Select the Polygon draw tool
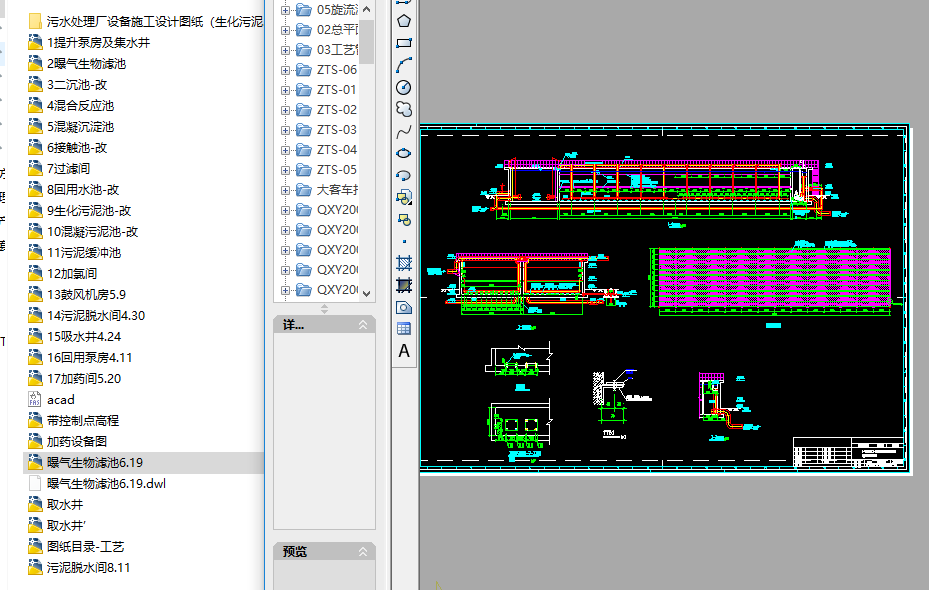The image size is (929, 590). (x=403, y=21)
